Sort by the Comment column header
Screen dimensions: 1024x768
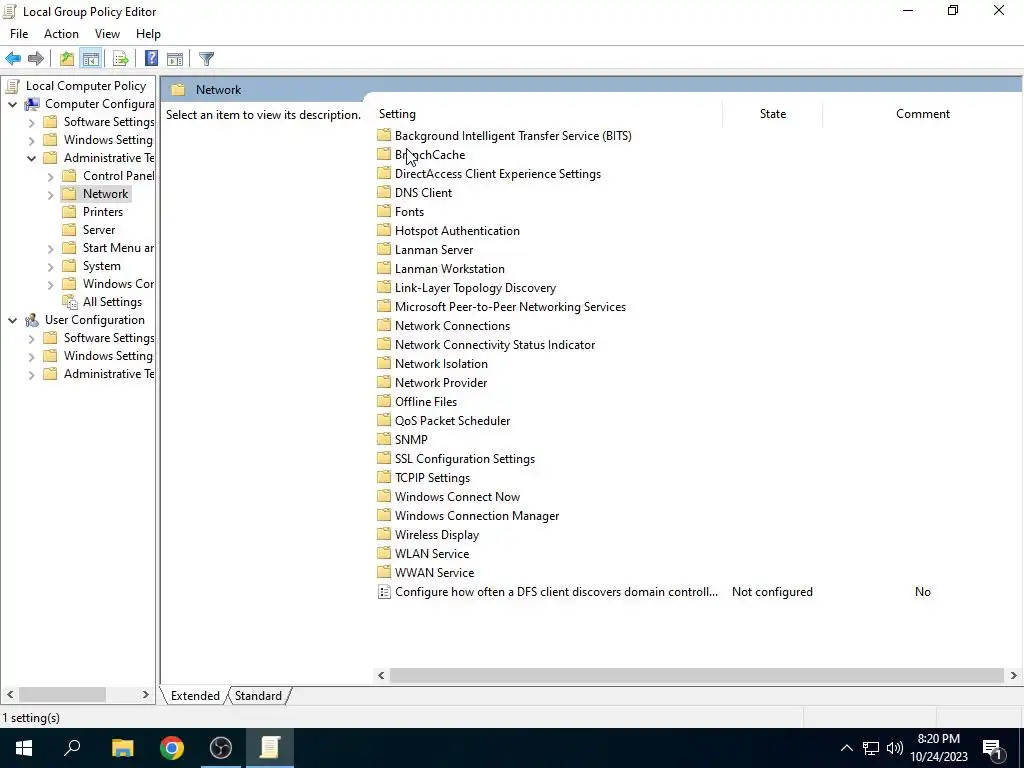click(x=923, y=114)
